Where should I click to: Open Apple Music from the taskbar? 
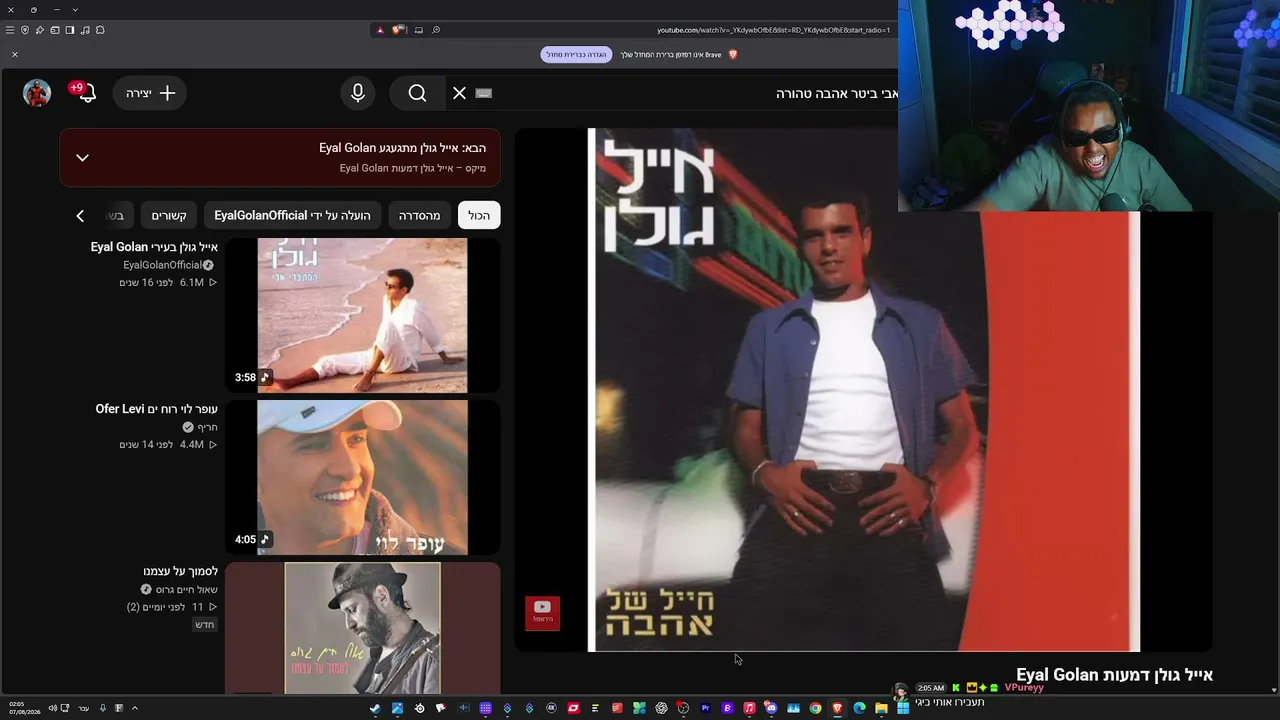pos(749,708)
